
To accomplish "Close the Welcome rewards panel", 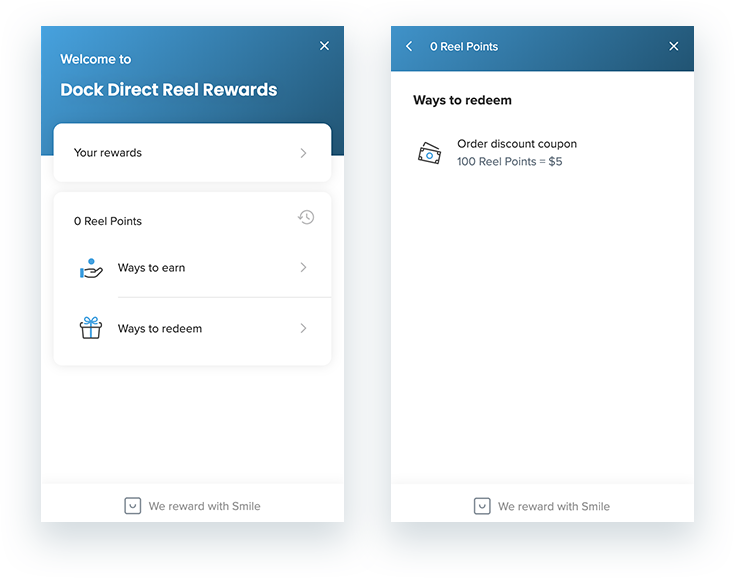I will click(324, 46).
